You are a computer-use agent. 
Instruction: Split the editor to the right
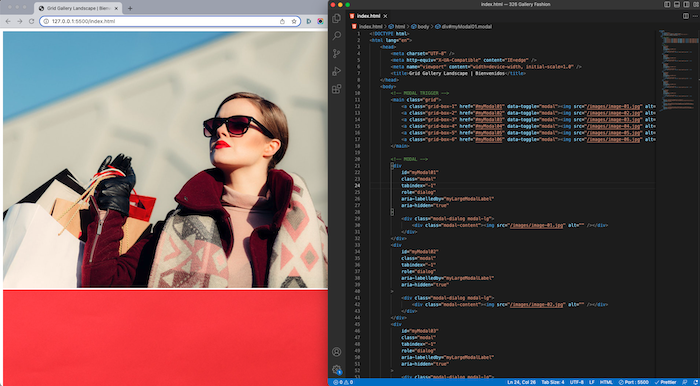coord(685,16)
